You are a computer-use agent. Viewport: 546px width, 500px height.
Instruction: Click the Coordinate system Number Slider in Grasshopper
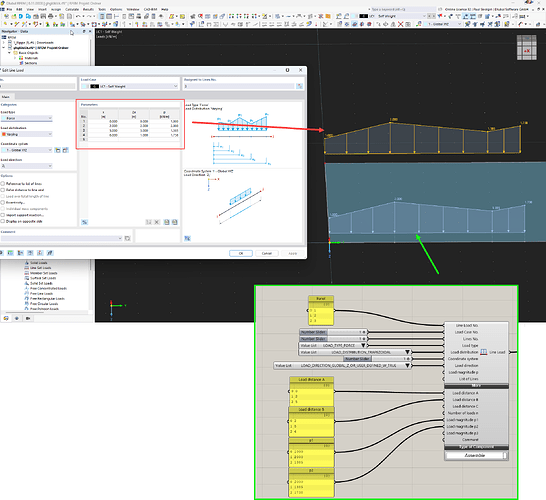(377, 359)
